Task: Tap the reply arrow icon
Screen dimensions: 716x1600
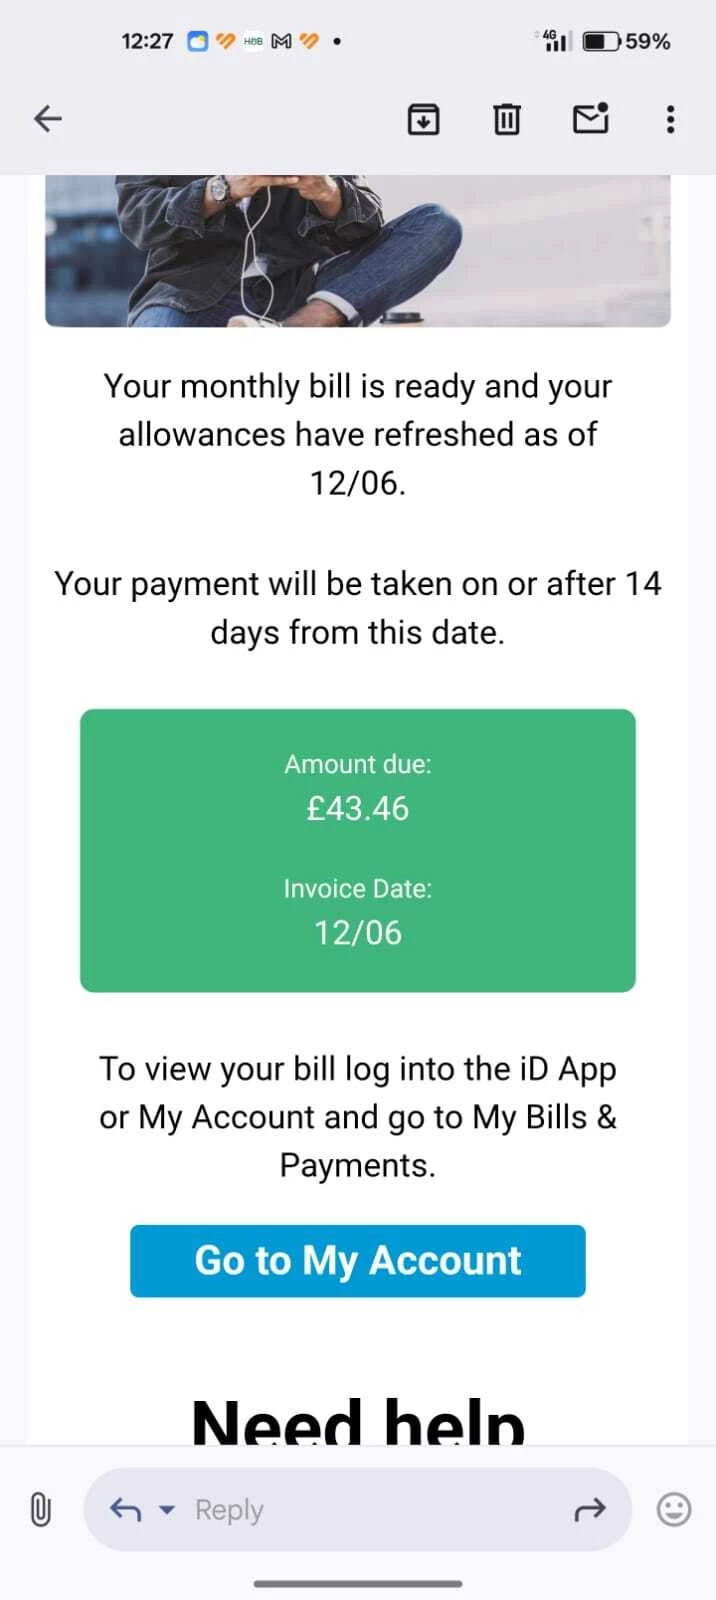Action: [x=125, y=1509]
